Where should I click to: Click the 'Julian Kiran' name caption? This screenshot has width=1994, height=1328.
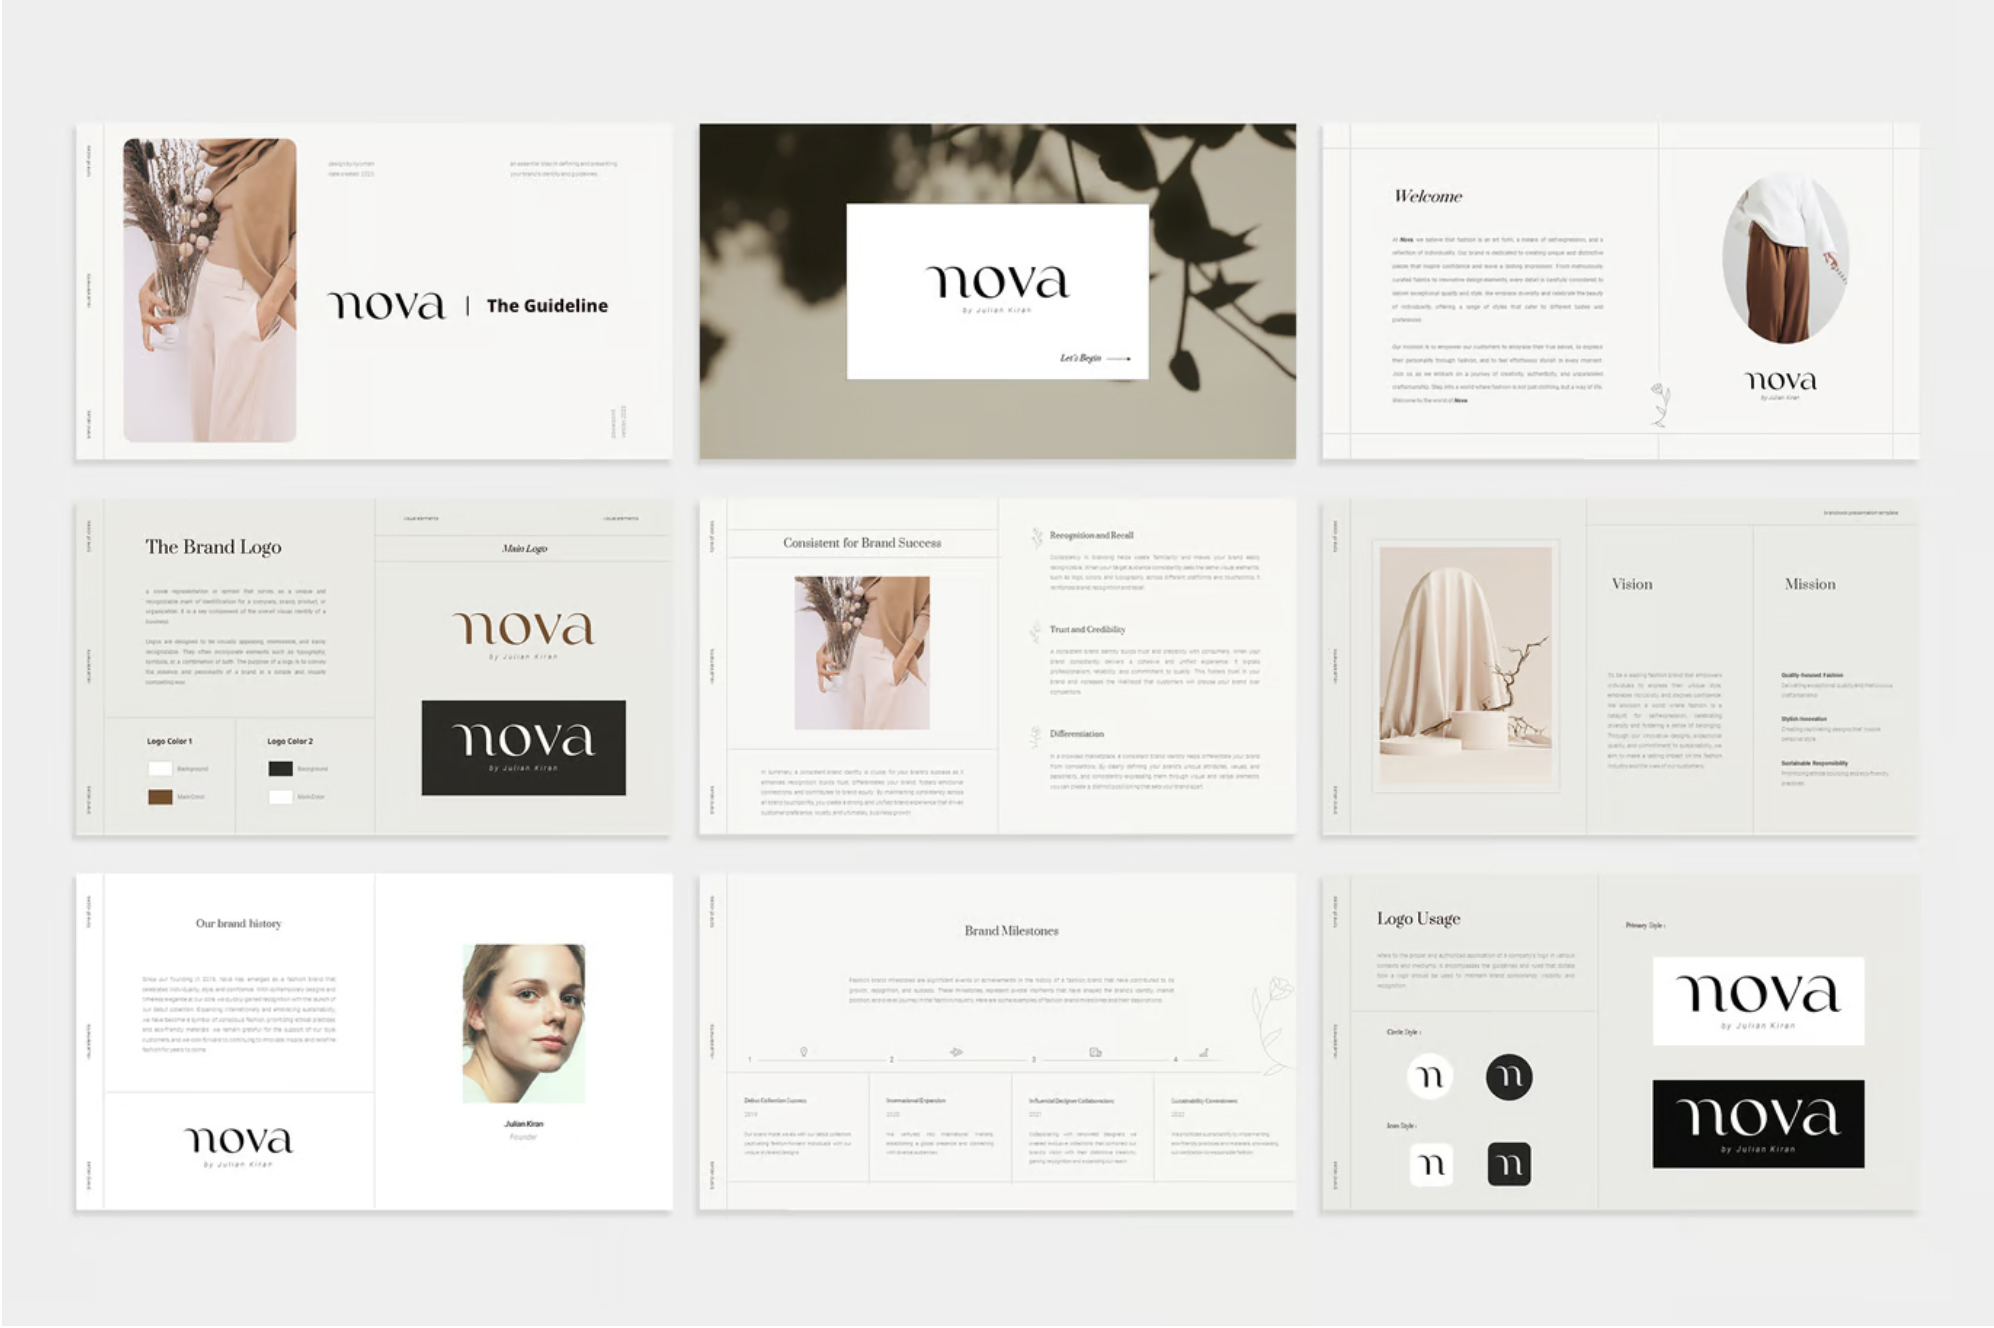(x=524, y=1124)
